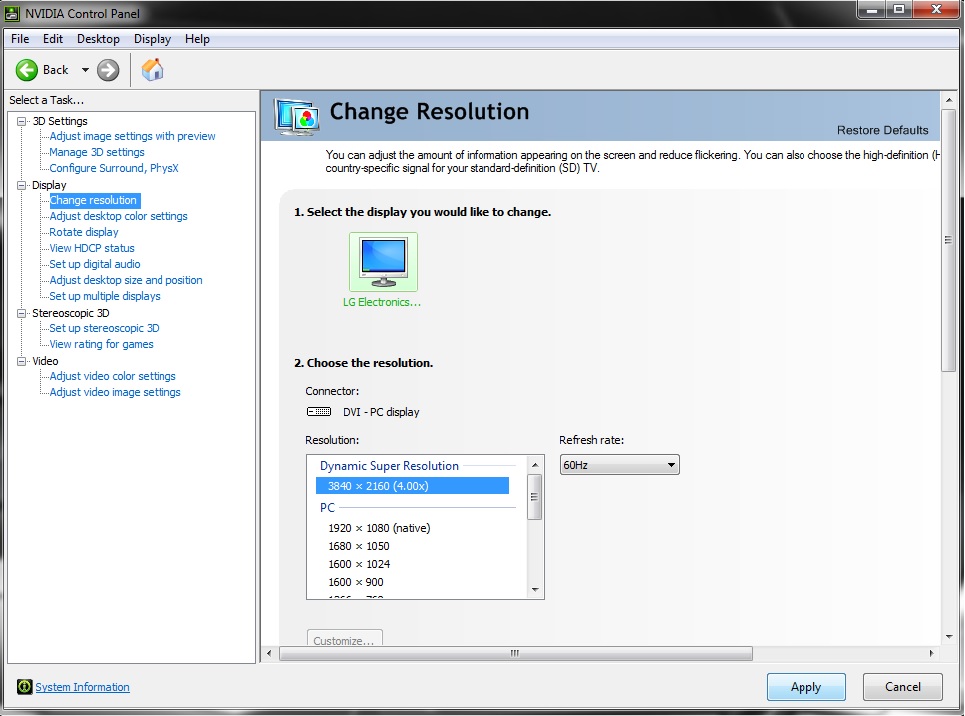Click horizontal scrollbar left arrow
Image resolution: width=965 pixels, height=716 pixels.
(x=269, y=653)
